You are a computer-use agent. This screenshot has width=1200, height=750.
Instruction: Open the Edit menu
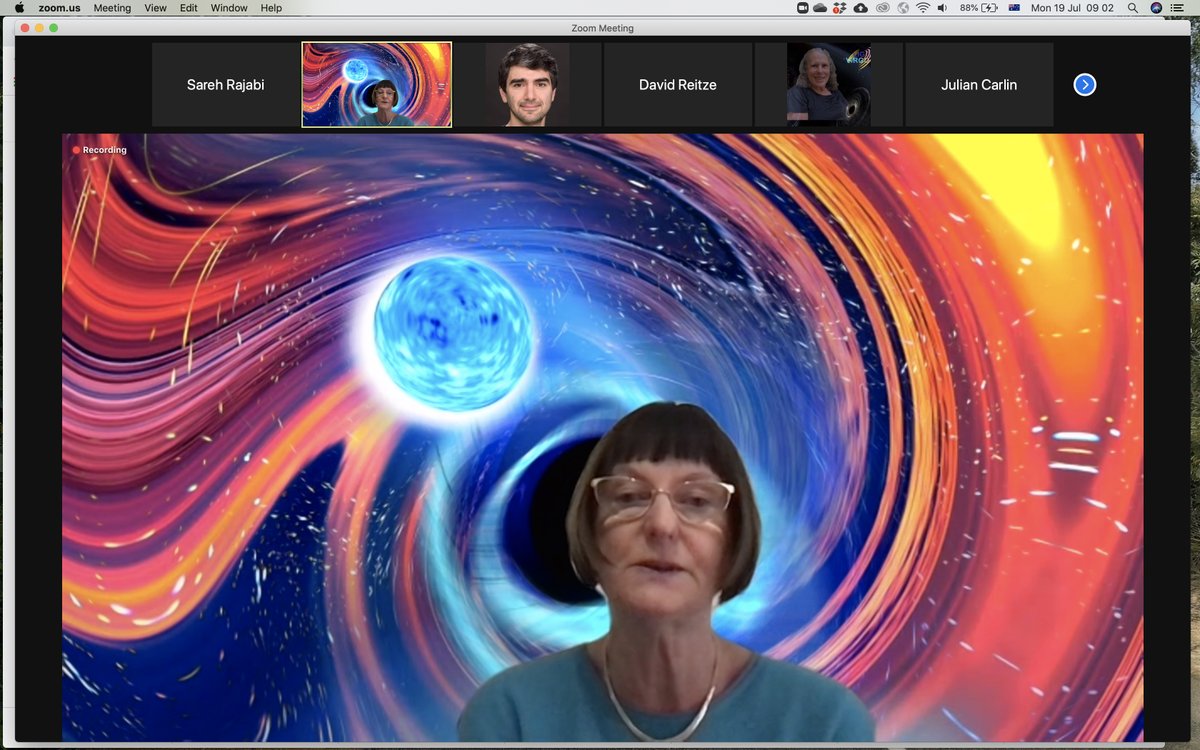coord(188,8)
